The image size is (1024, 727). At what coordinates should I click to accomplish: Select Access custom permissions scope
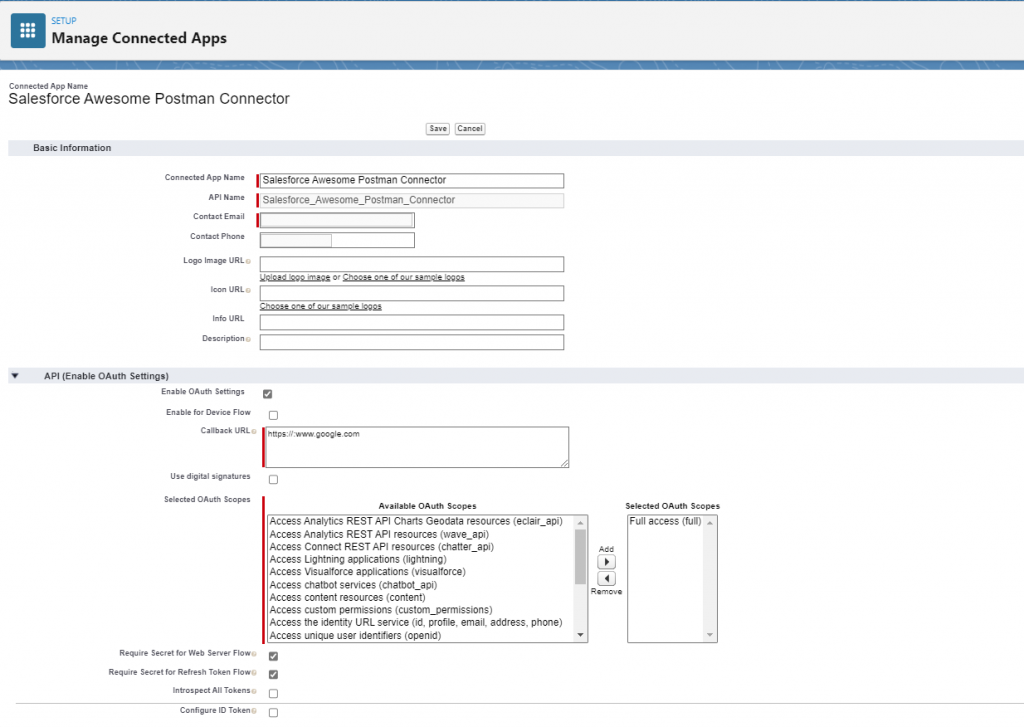[381, 609]
